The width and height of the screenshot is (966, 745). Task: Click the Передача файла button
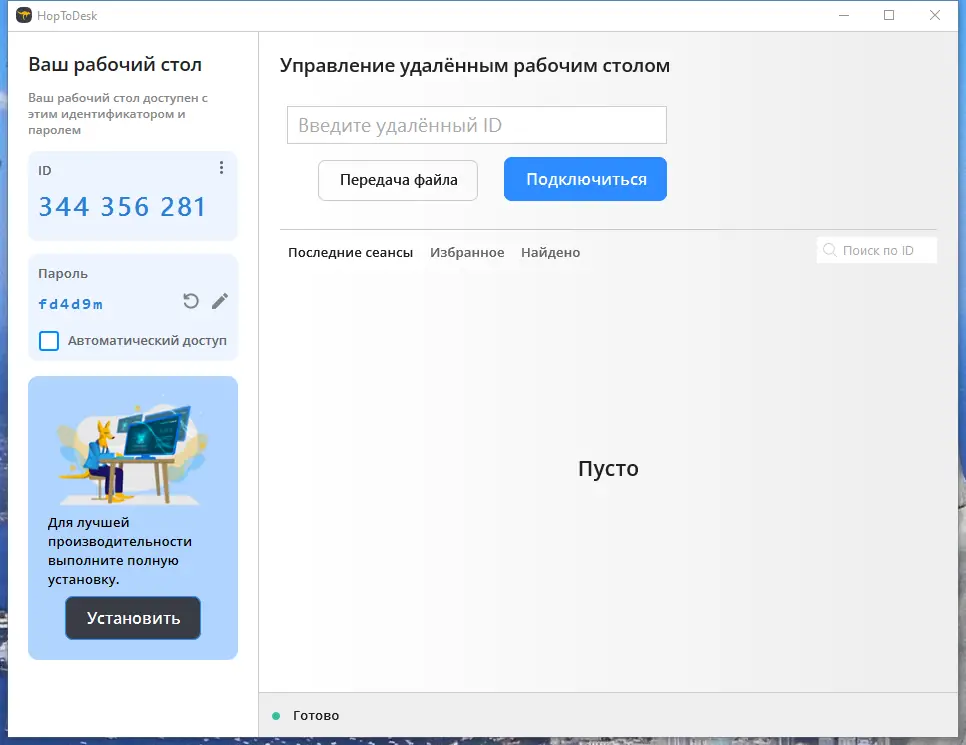coord(397,180)
